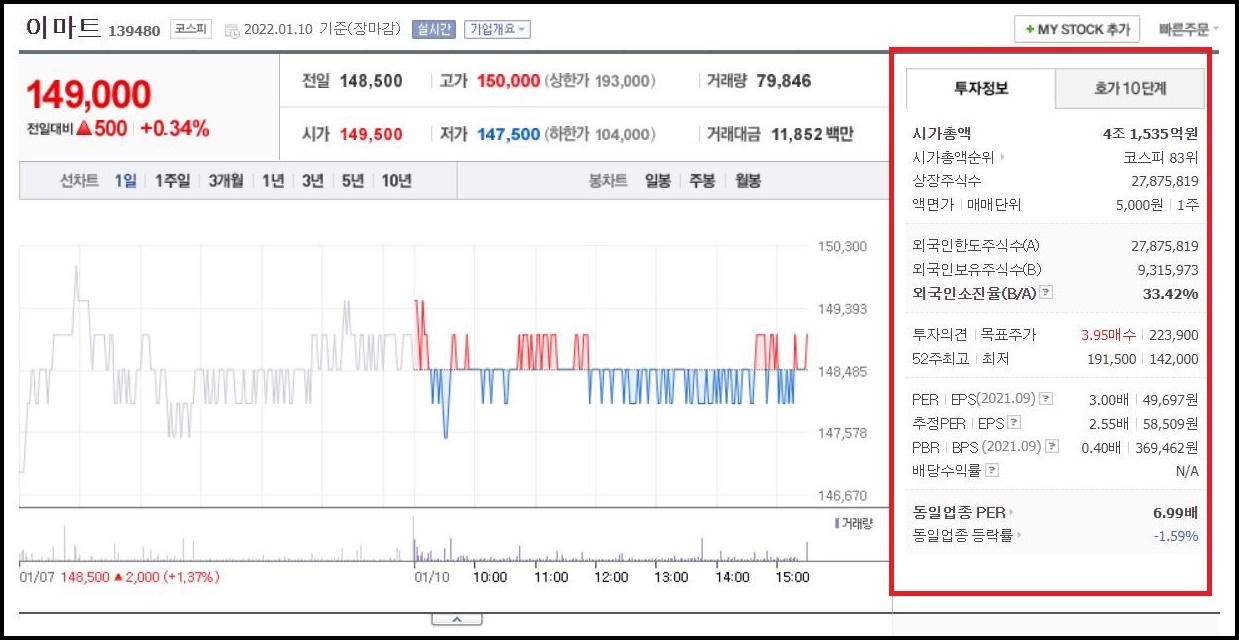This screenshot has width=1239, height=640.
Task: Click the 외국인보유주식수 value 9,315,973
Action: coord(1168,269)
